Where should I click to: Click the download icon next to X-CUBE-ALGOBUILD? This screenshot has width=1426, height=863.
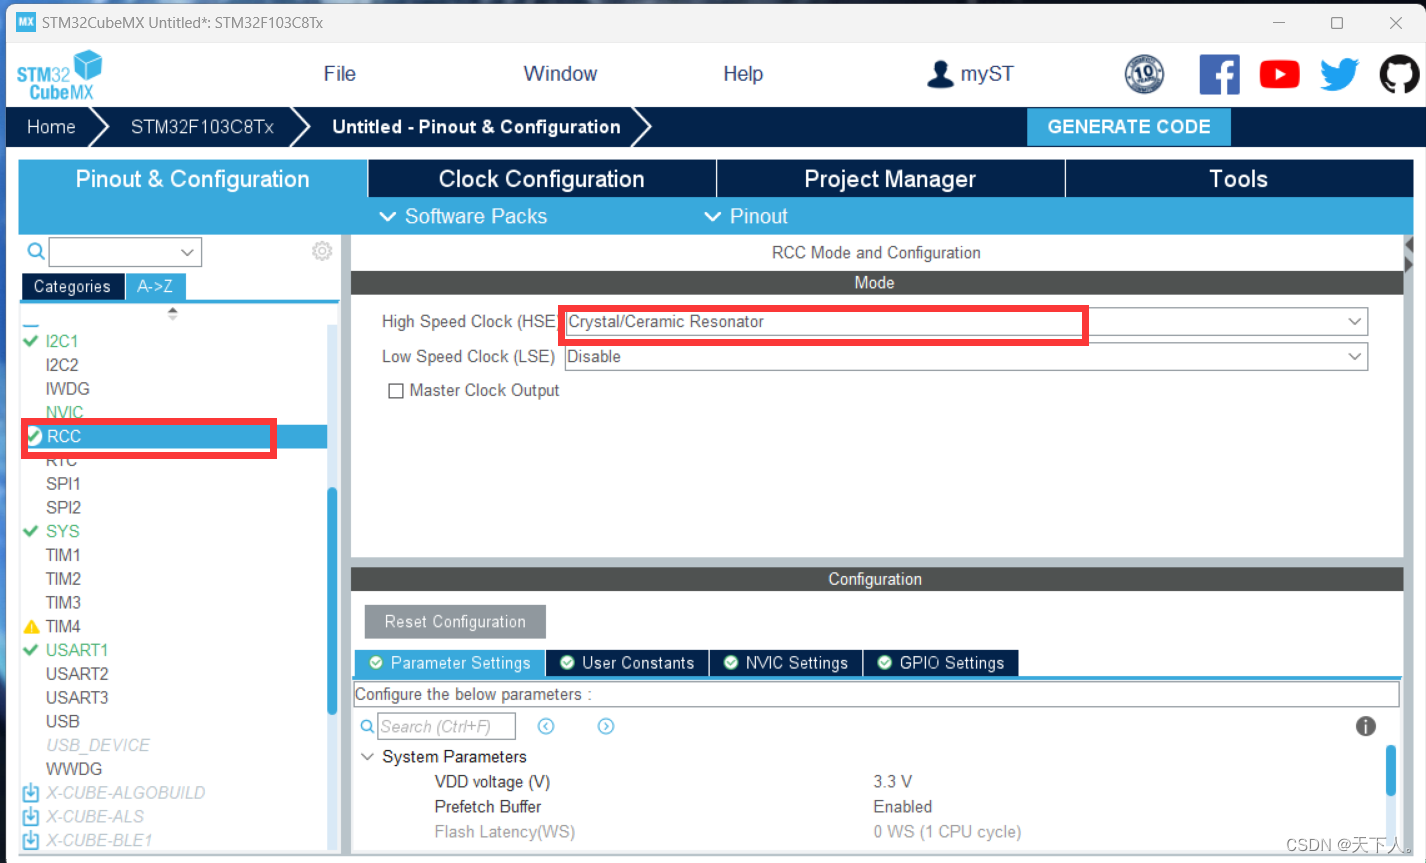(x=31, y=793)
